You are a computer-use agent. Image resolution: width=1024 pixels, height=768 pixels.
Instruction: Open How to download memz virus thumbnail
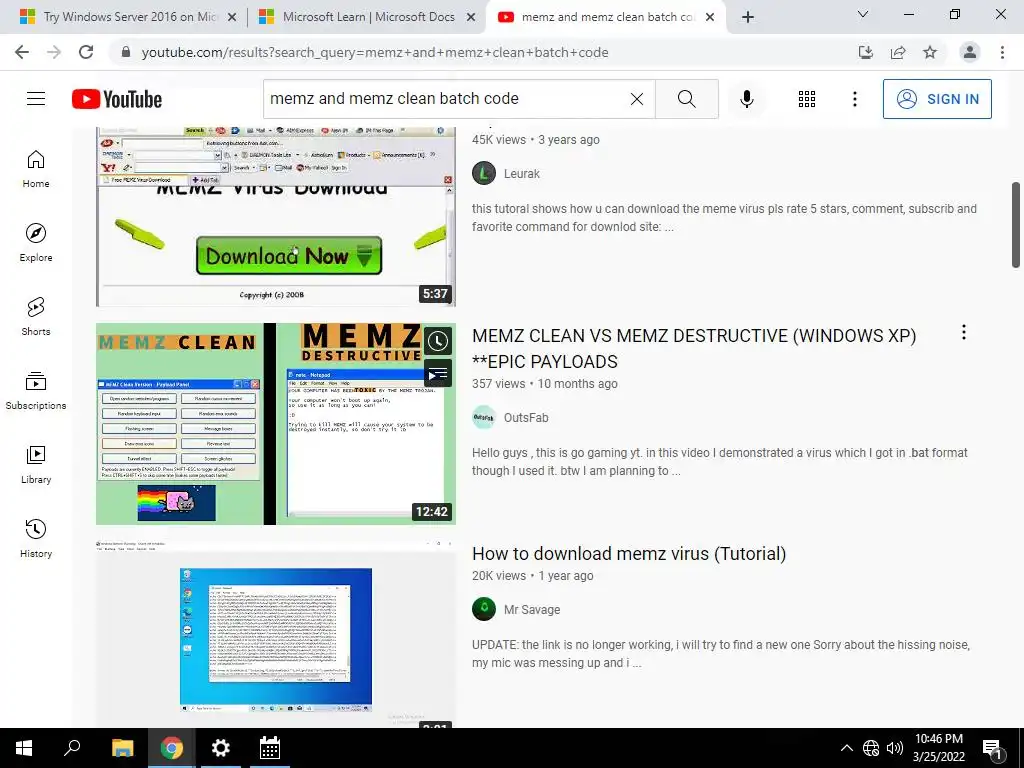[x=276, y=635]
